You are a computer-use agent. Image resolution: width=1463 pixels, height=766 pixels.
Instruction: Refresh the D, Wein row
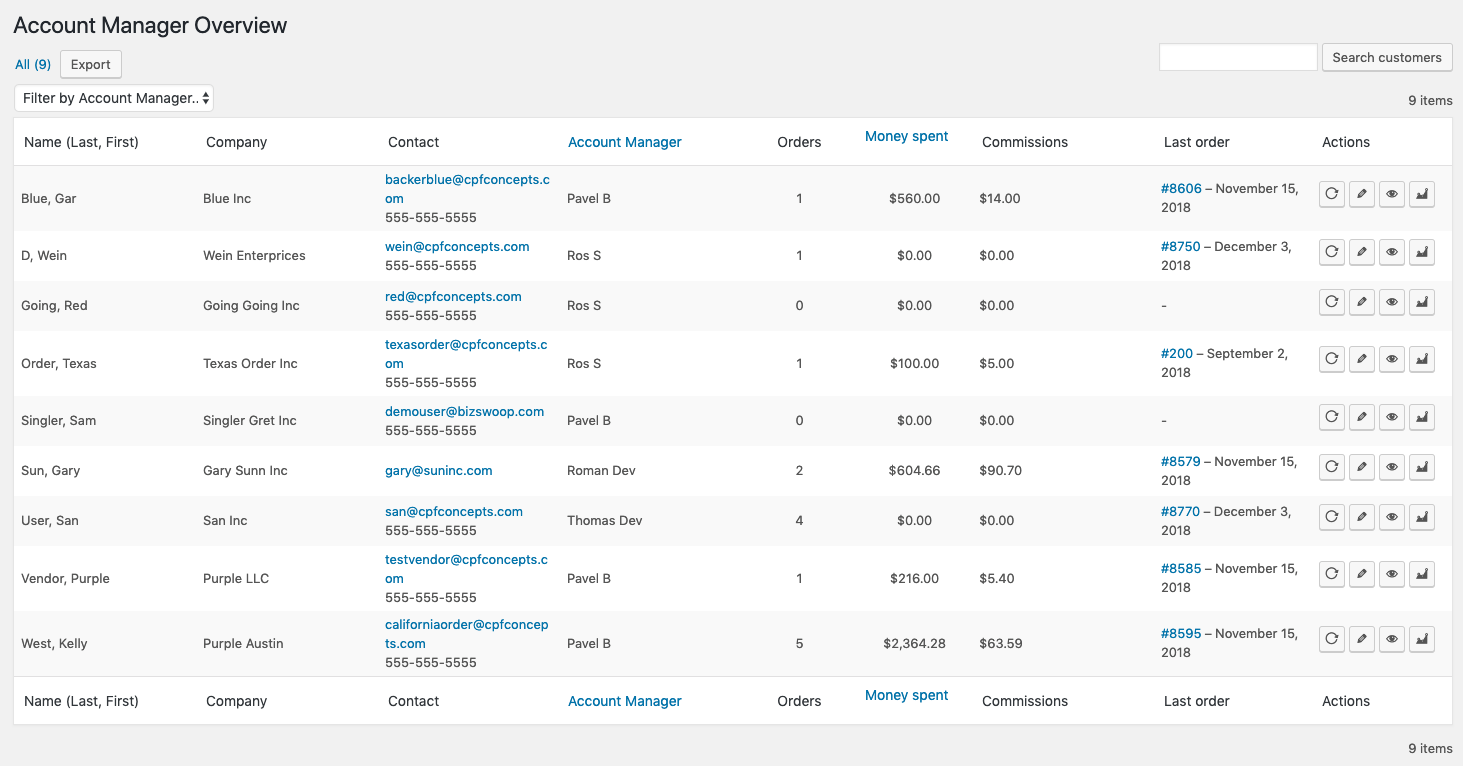(x=1331, y=252)
